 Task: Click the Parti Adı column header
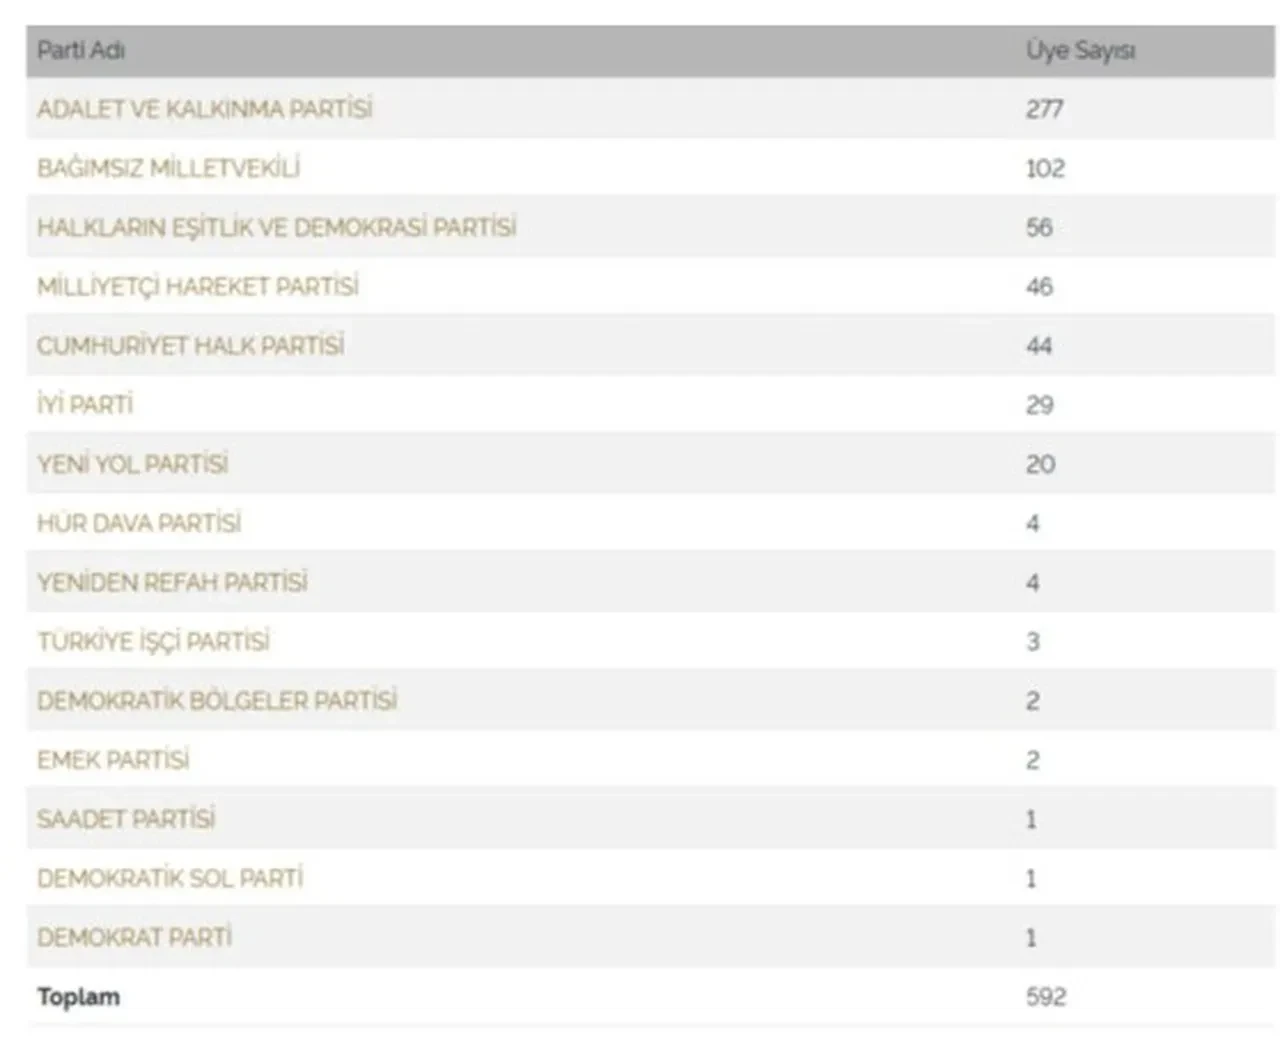click(x=81, y=50)
